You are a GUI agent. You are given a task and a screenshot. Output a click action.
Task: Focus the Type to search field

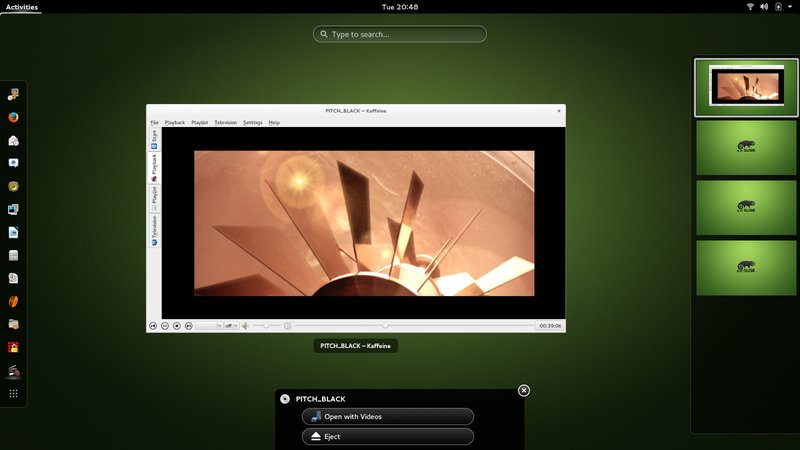point(399,34)
